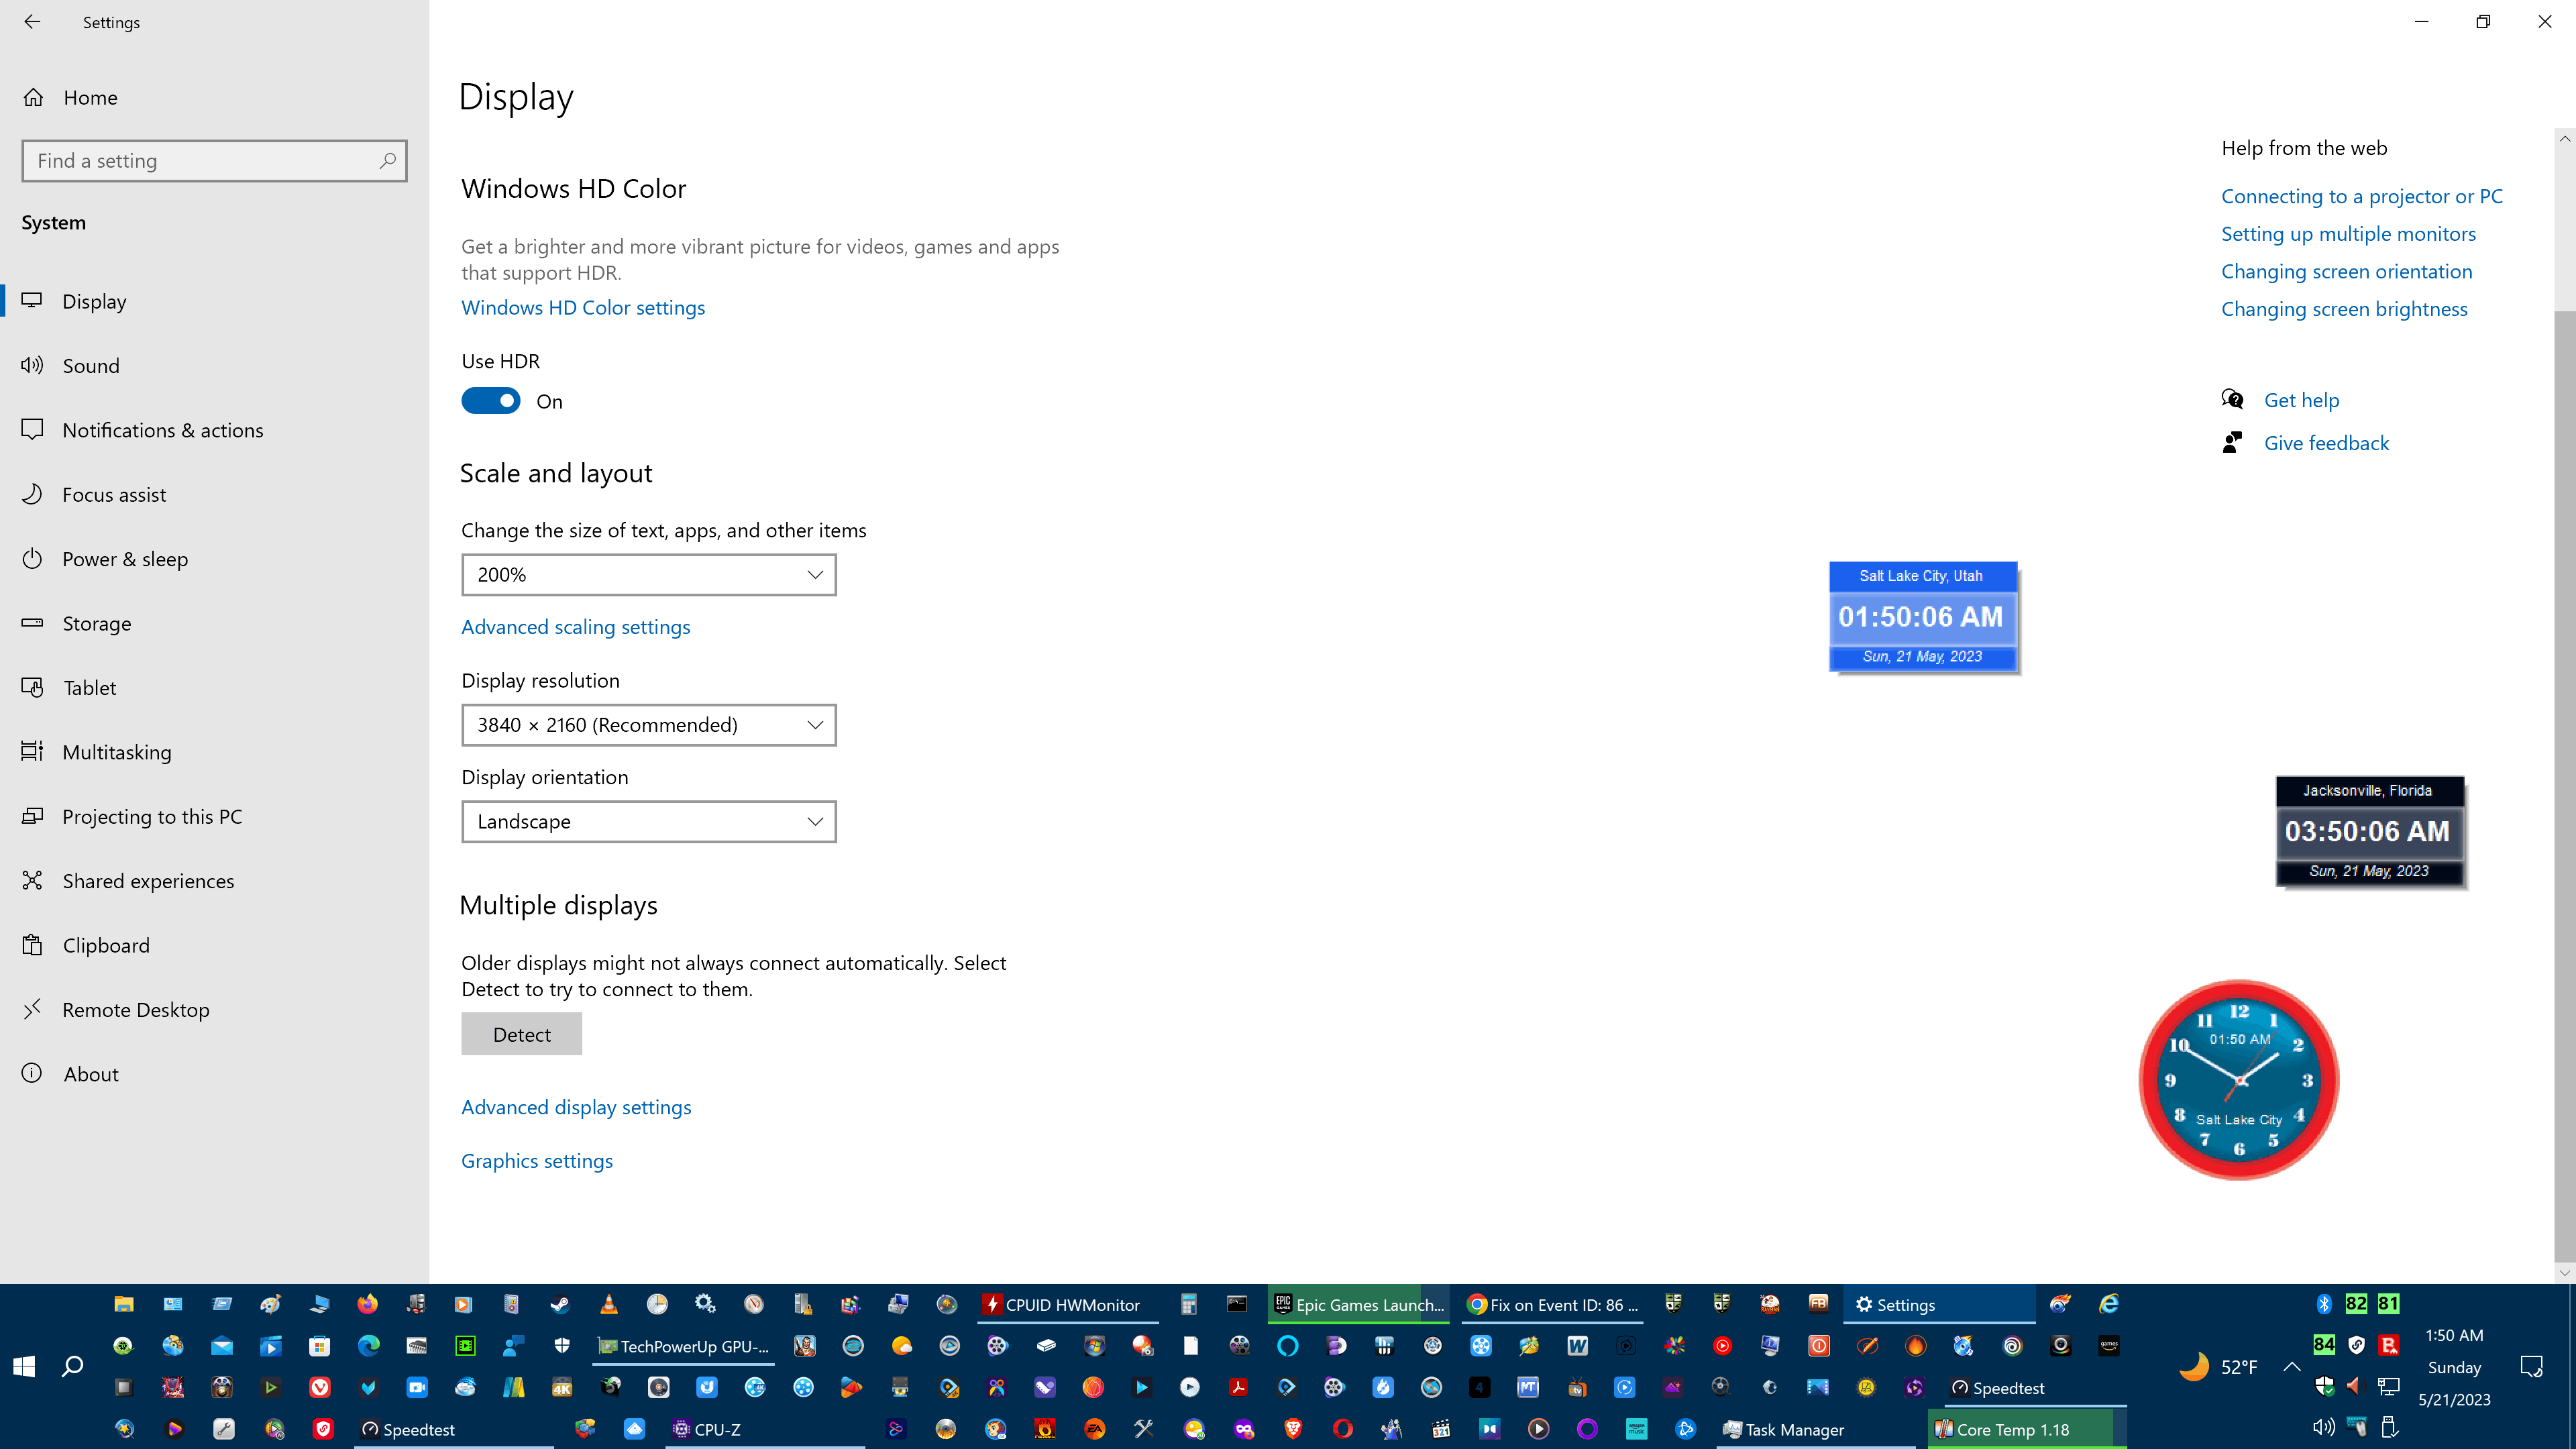Turn off the Use HDR toggle
The image size is (2576, 1449).
490,401
